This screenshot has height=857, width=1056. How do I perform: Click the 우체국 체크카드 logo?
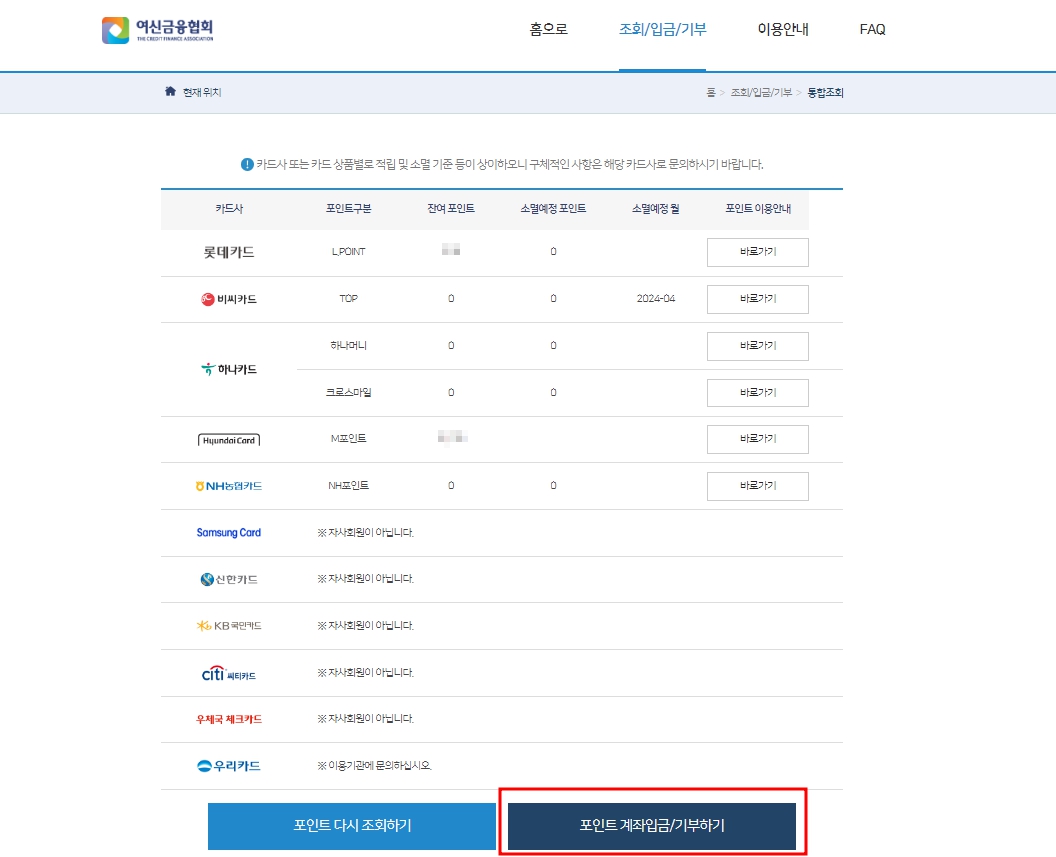pyautogui.click(x=229, y=719)
